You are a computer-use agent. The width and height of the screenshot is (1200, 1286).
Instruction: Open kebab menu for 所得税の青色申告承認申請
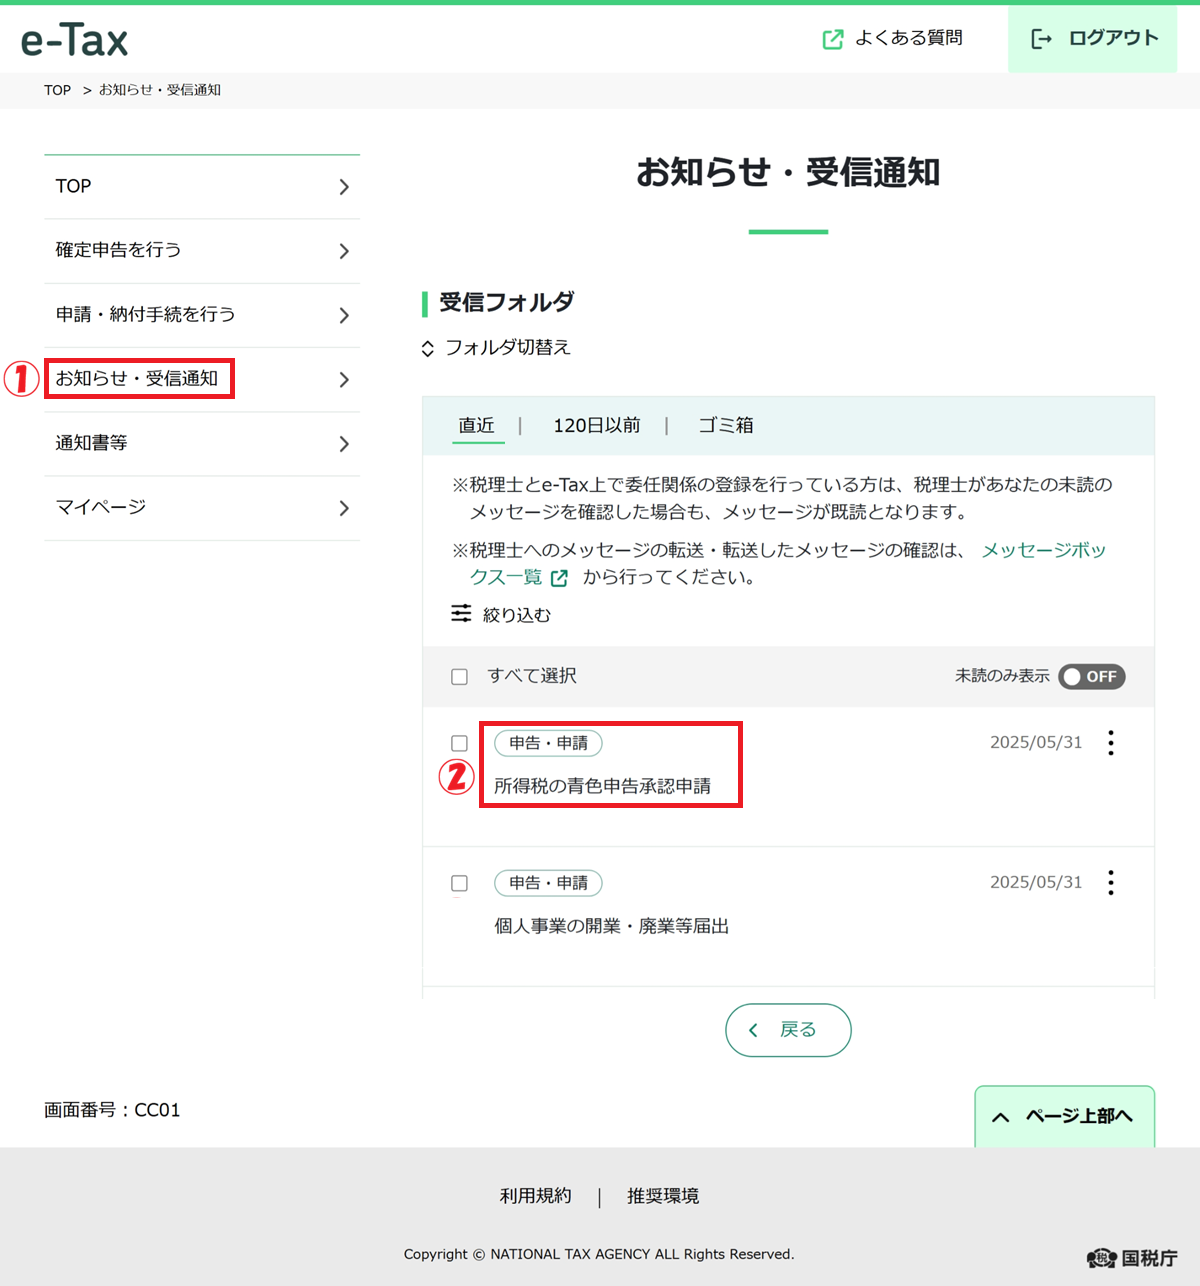point(1111,743)
